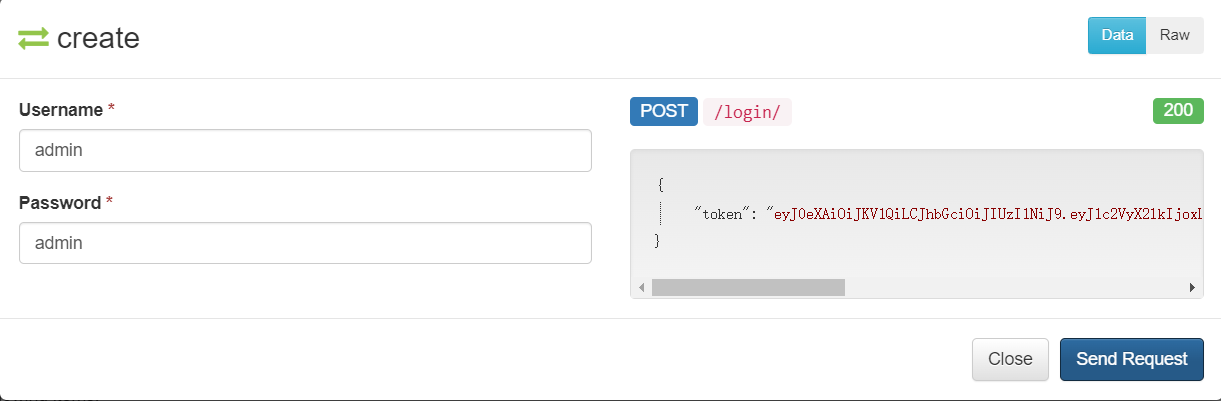Focus the Username input field
The height and width of the screenshot is (401, 1221).
point(305,150)
